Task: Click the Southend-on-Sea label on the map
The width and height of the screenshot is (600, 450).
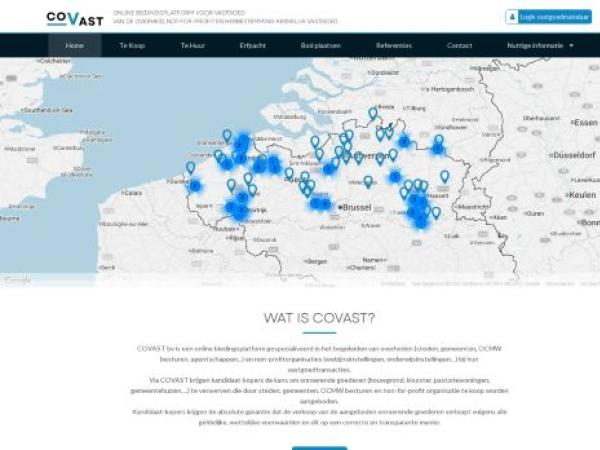Action: (48, 110)
